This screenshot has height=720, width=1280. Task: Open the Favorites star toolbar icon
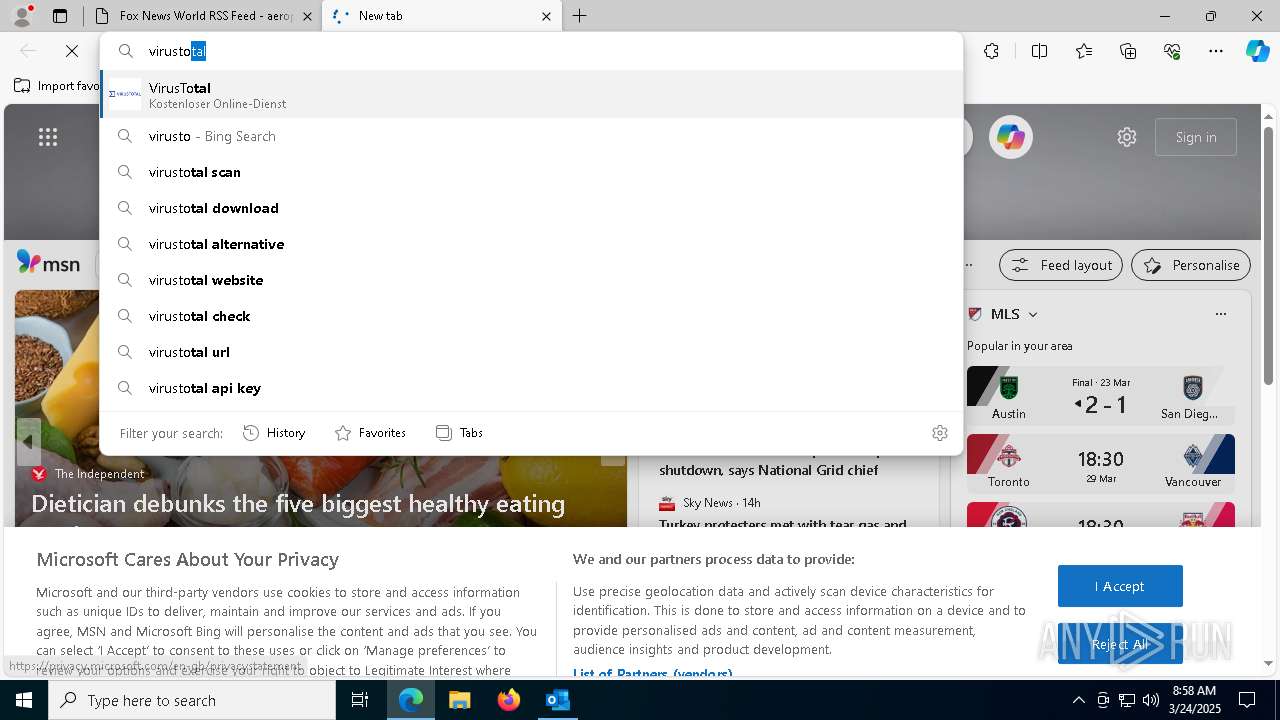coord(1084,51)
